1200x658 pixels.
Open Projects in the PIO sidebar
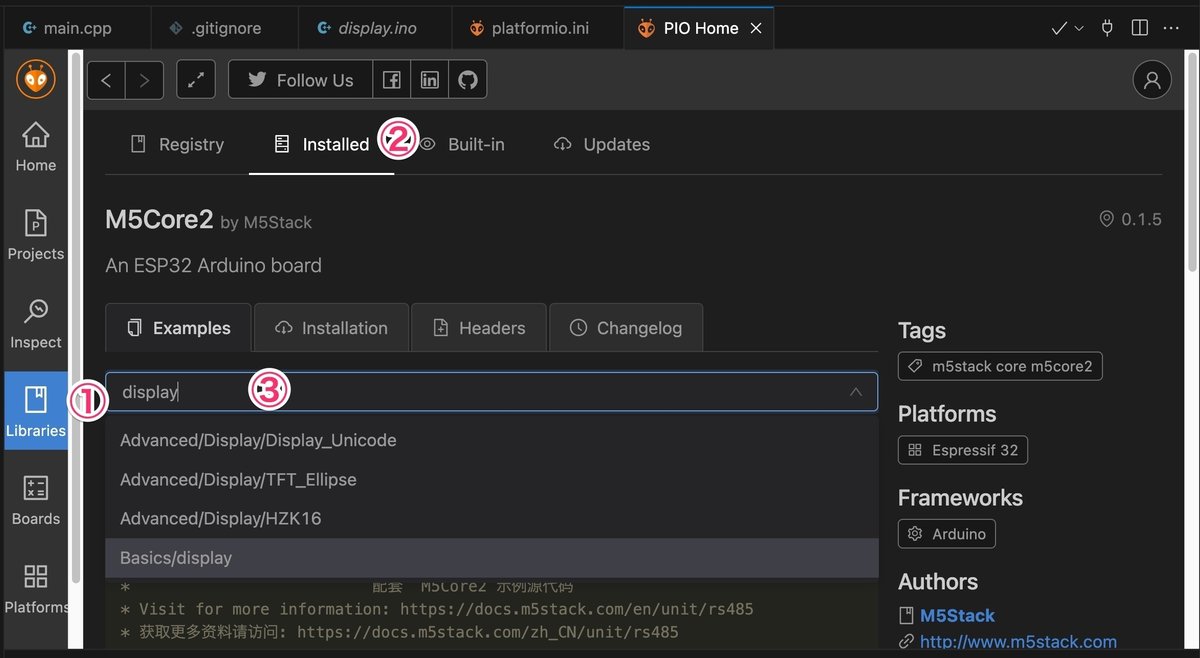[36, 235]
